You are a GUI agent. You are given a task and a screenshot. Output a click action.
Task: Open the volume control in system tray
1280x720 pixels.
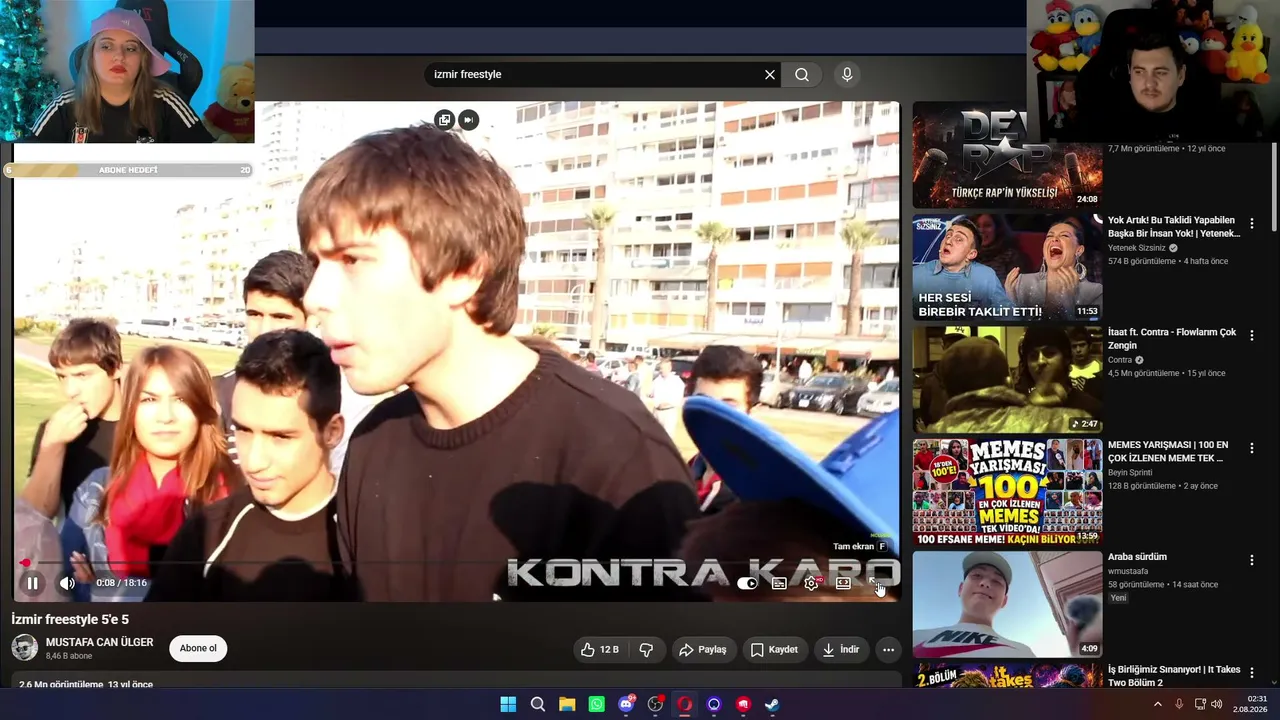click(1217, 704)
